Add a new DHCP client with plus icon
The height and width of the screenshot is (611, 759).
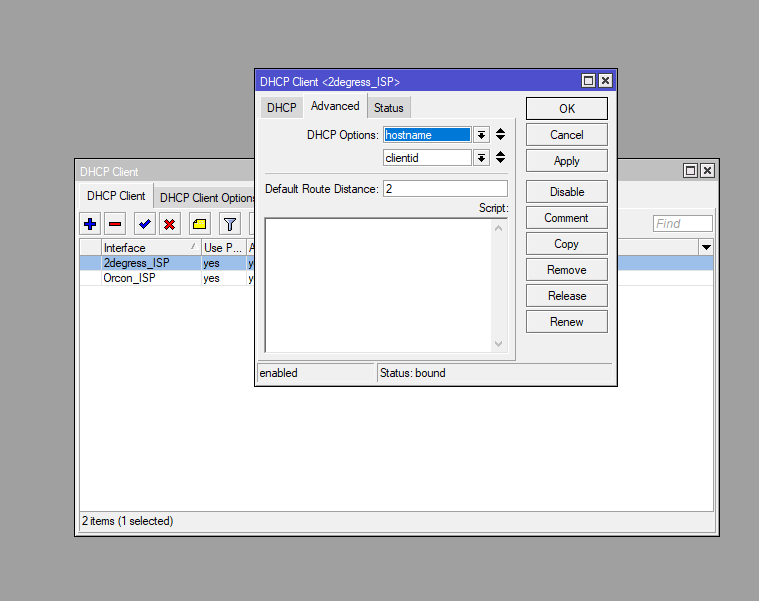(x=90, y=224)
